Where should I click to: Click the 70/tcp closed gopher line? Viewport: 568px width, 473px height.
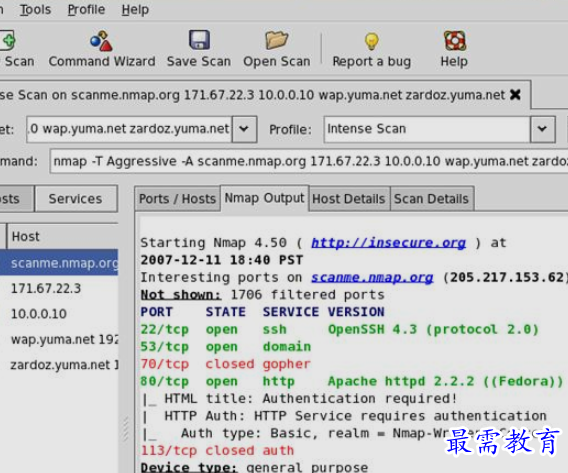(226, 364)
